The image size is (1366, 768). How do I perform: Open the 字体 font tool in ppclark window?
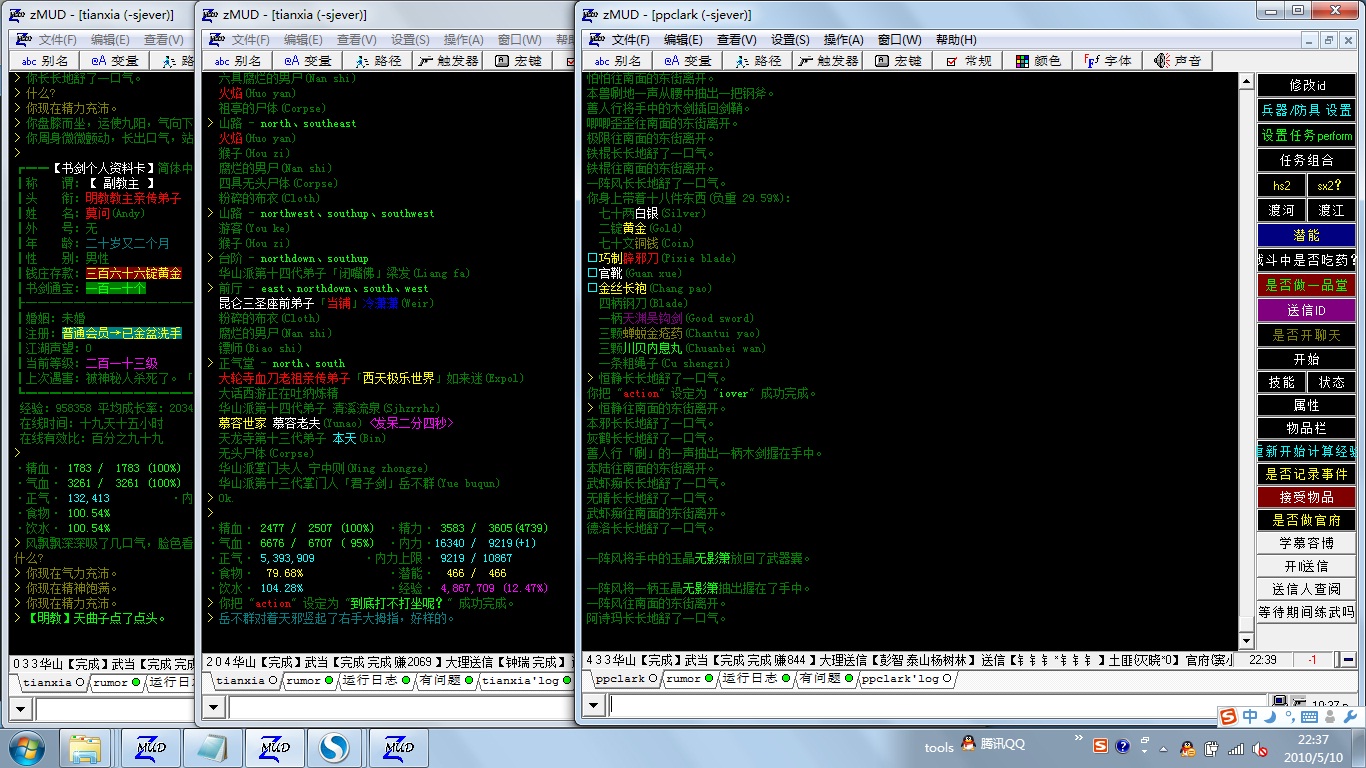[1108, 61]
